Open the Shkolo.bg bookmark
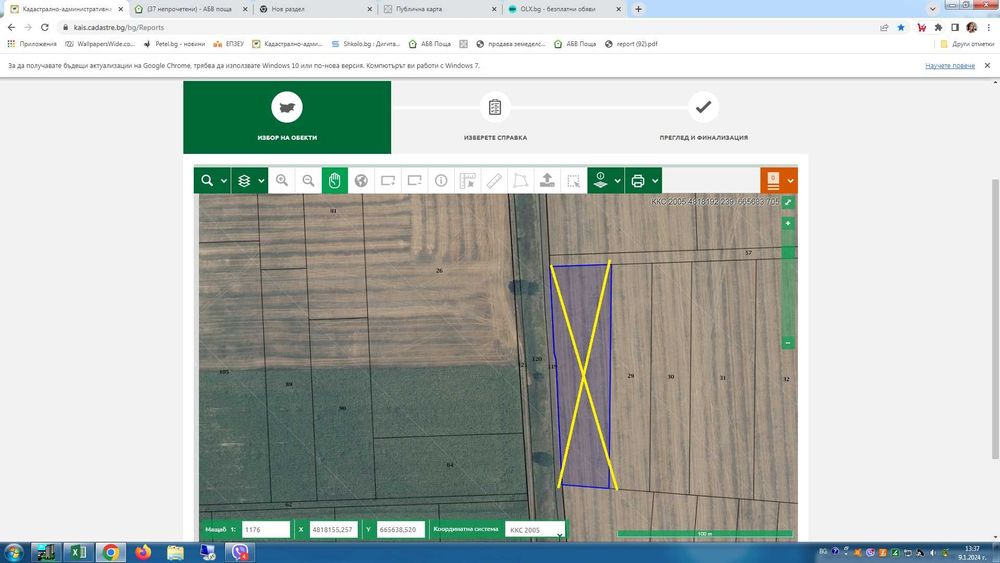Image resolution: width=1000 pixels, height=563 pixels. (x=365, y=44)
